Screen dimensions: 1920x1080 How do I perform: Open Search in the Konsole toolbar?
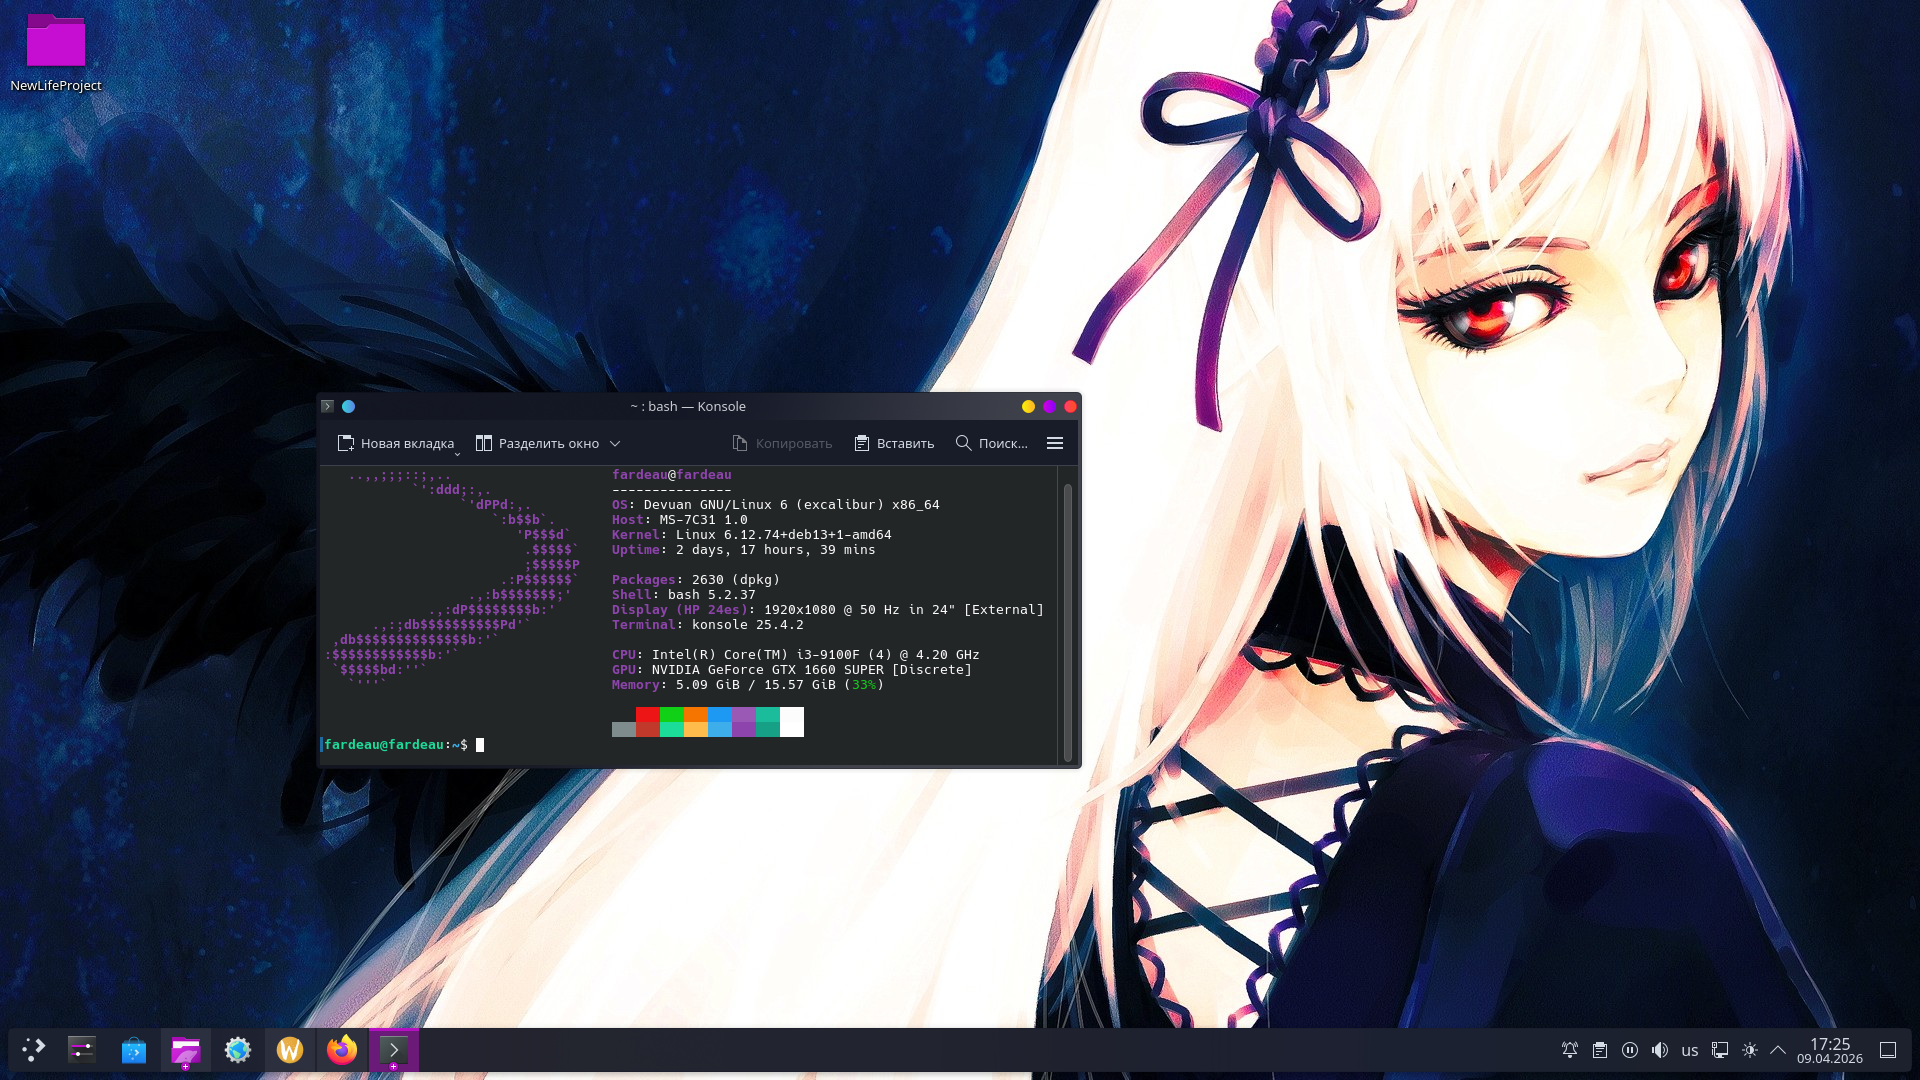tap(991, 444)
